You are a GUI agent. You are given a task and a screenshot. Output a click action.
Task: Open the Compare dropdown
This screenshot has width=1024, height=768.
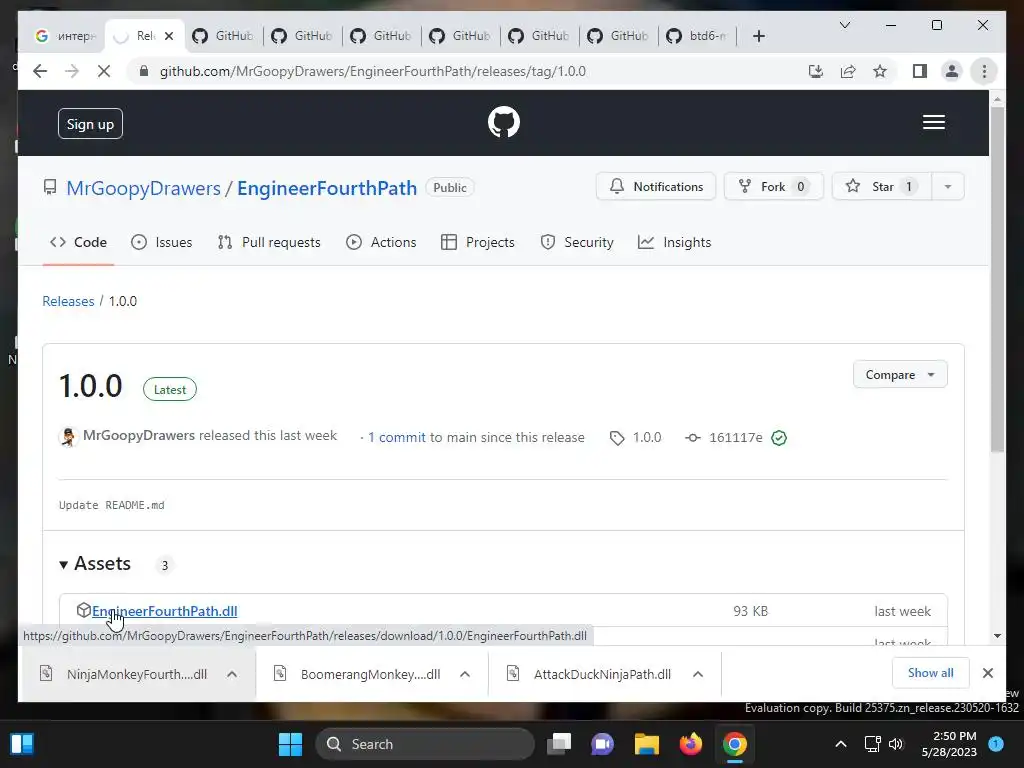tap(900, 375)
